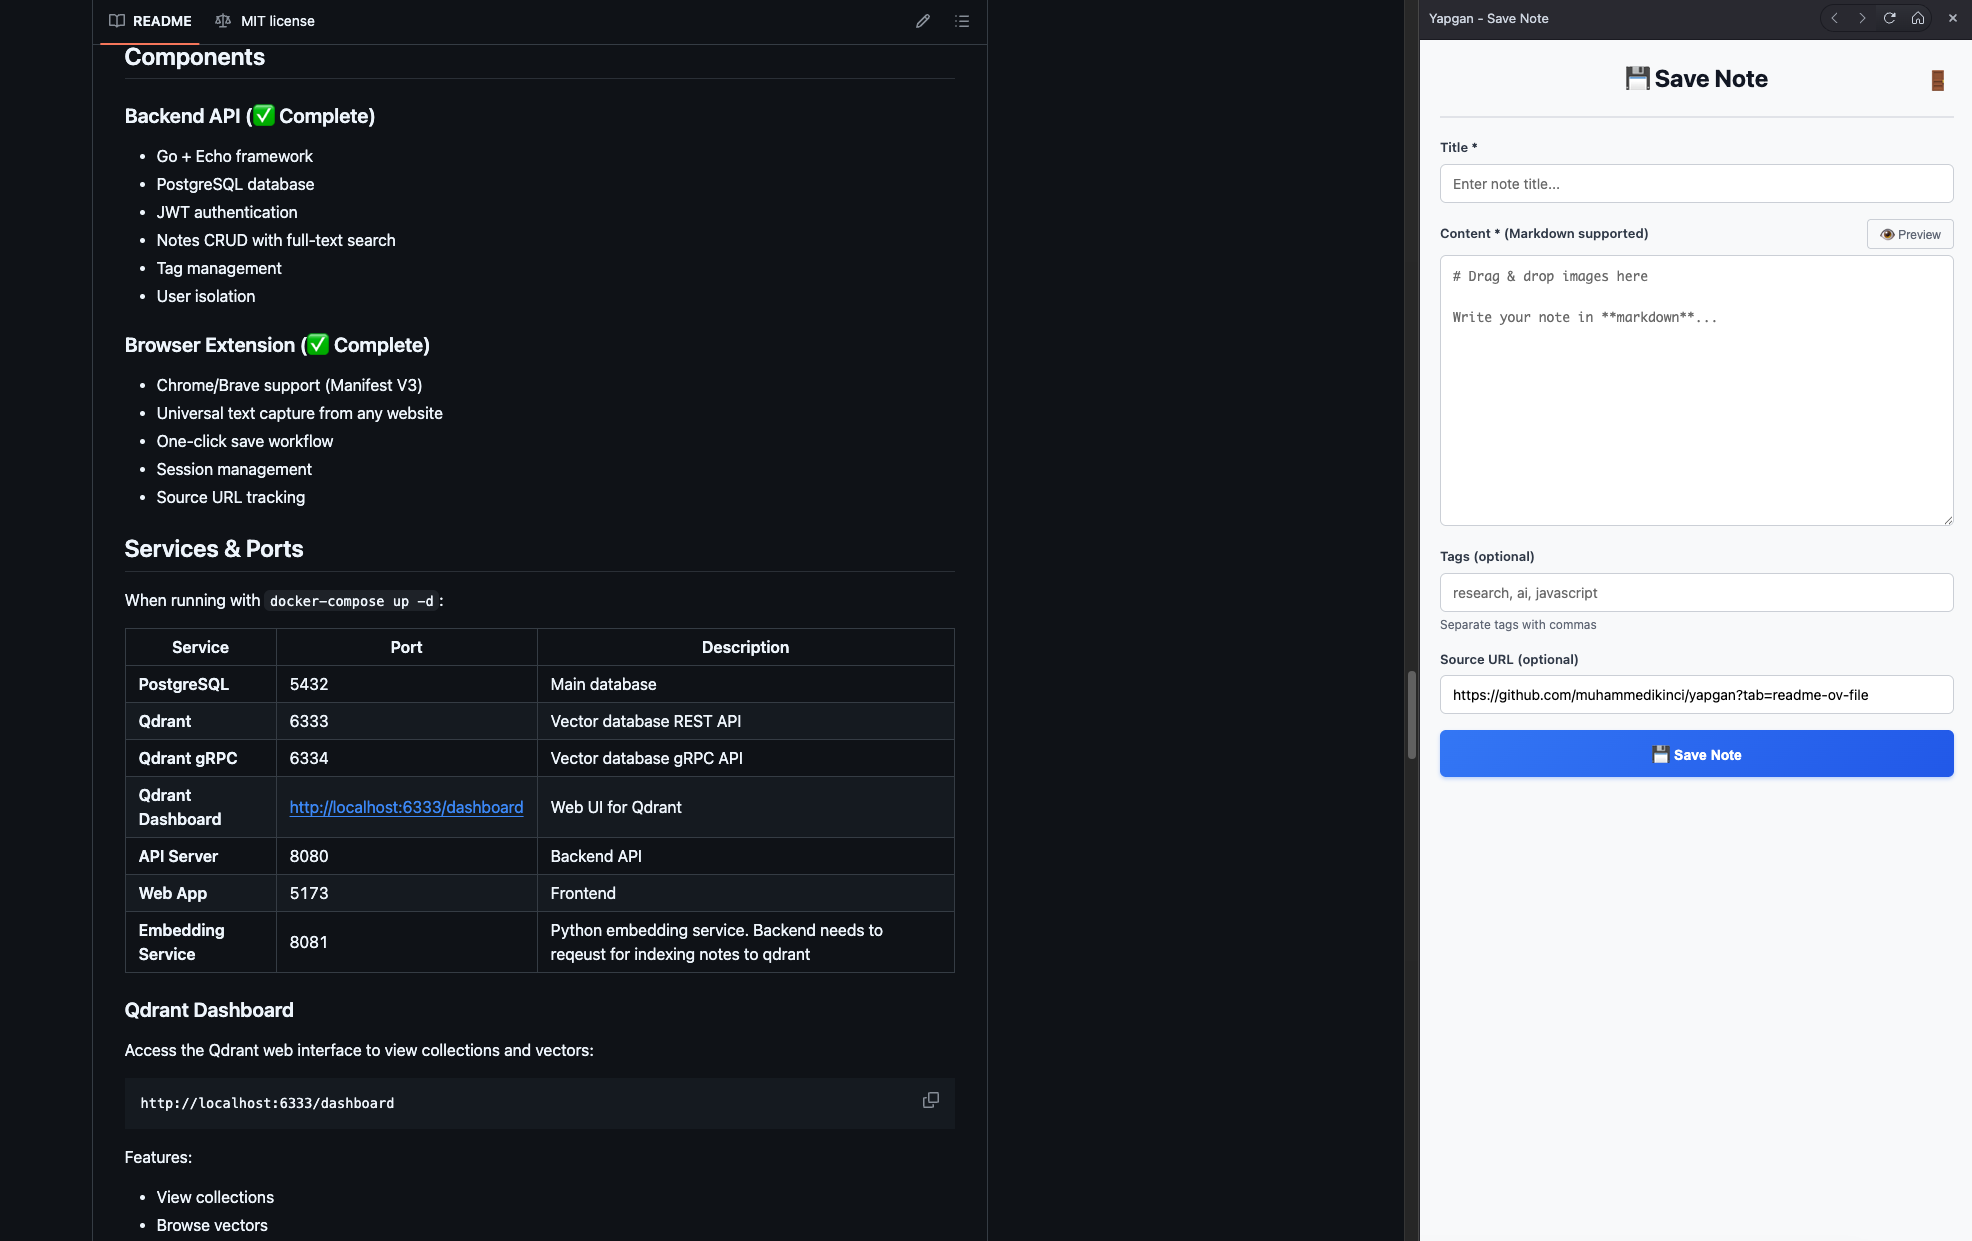Click the door logout icon
Screen dimensions: 1972x1241
coord(1937,80)
